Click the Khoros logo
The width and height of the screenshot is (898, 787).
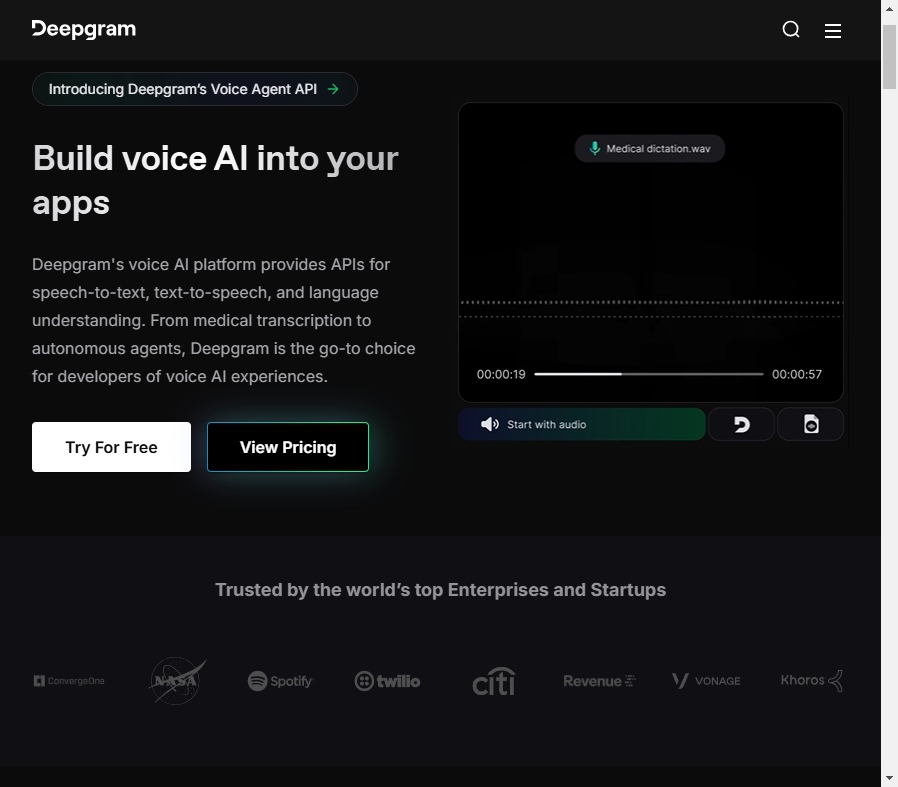811,681
